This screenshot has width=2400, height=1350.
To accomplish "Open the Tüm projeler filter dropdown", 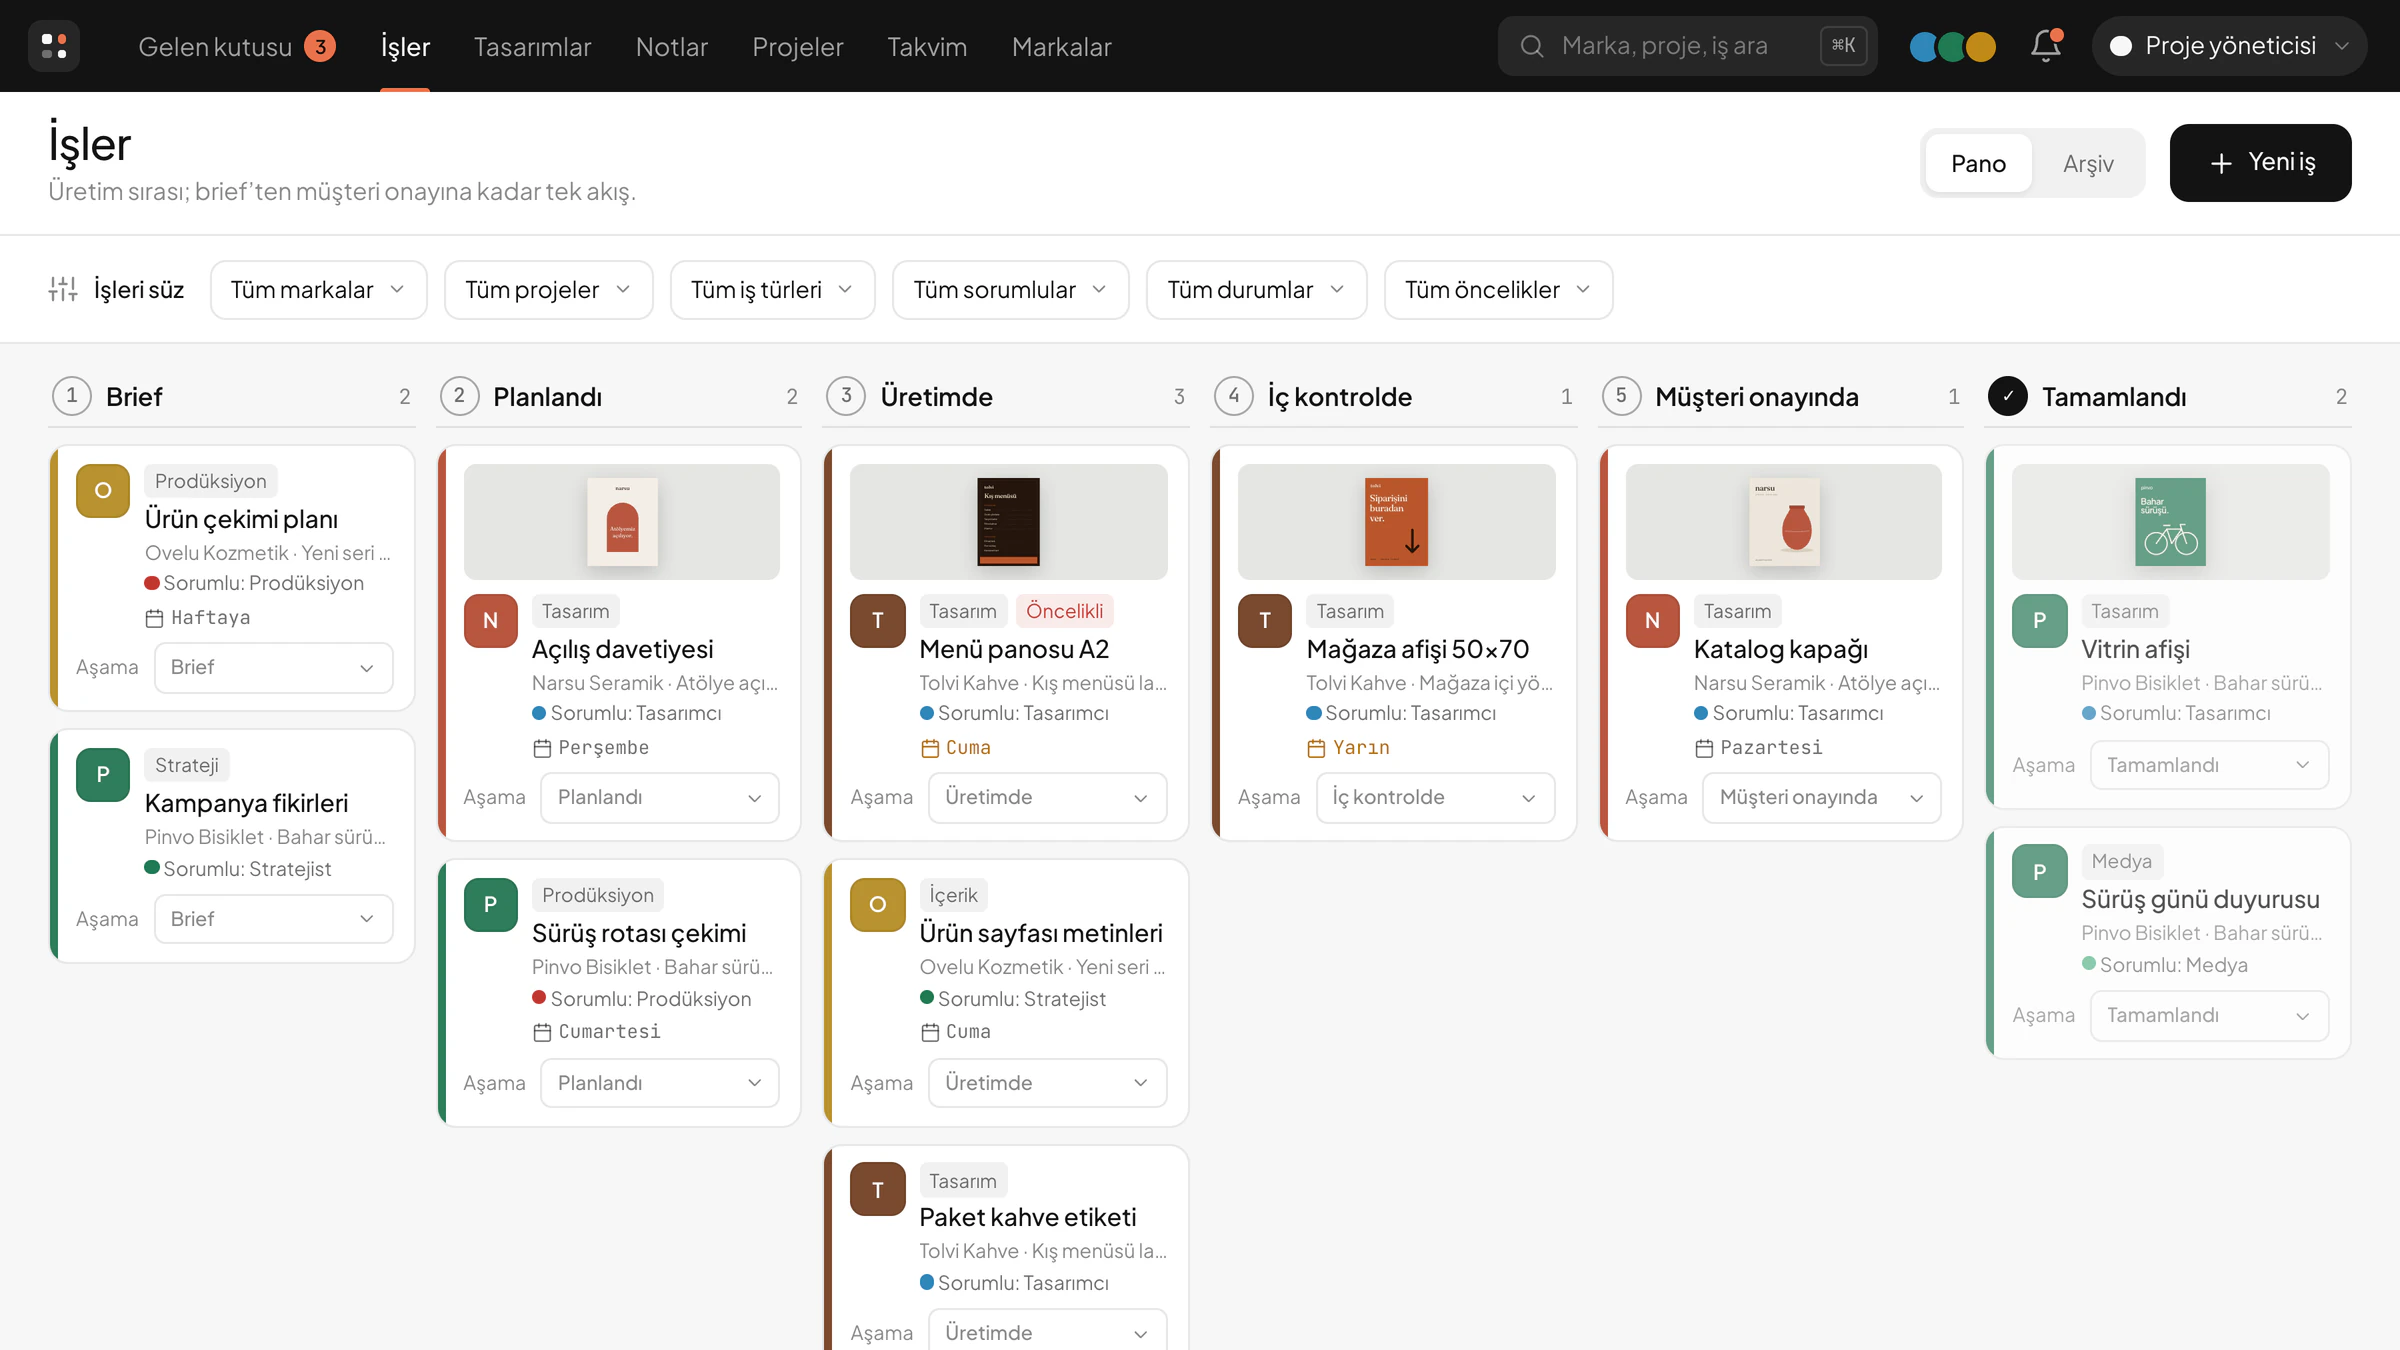I will click(x=548, y=290).
